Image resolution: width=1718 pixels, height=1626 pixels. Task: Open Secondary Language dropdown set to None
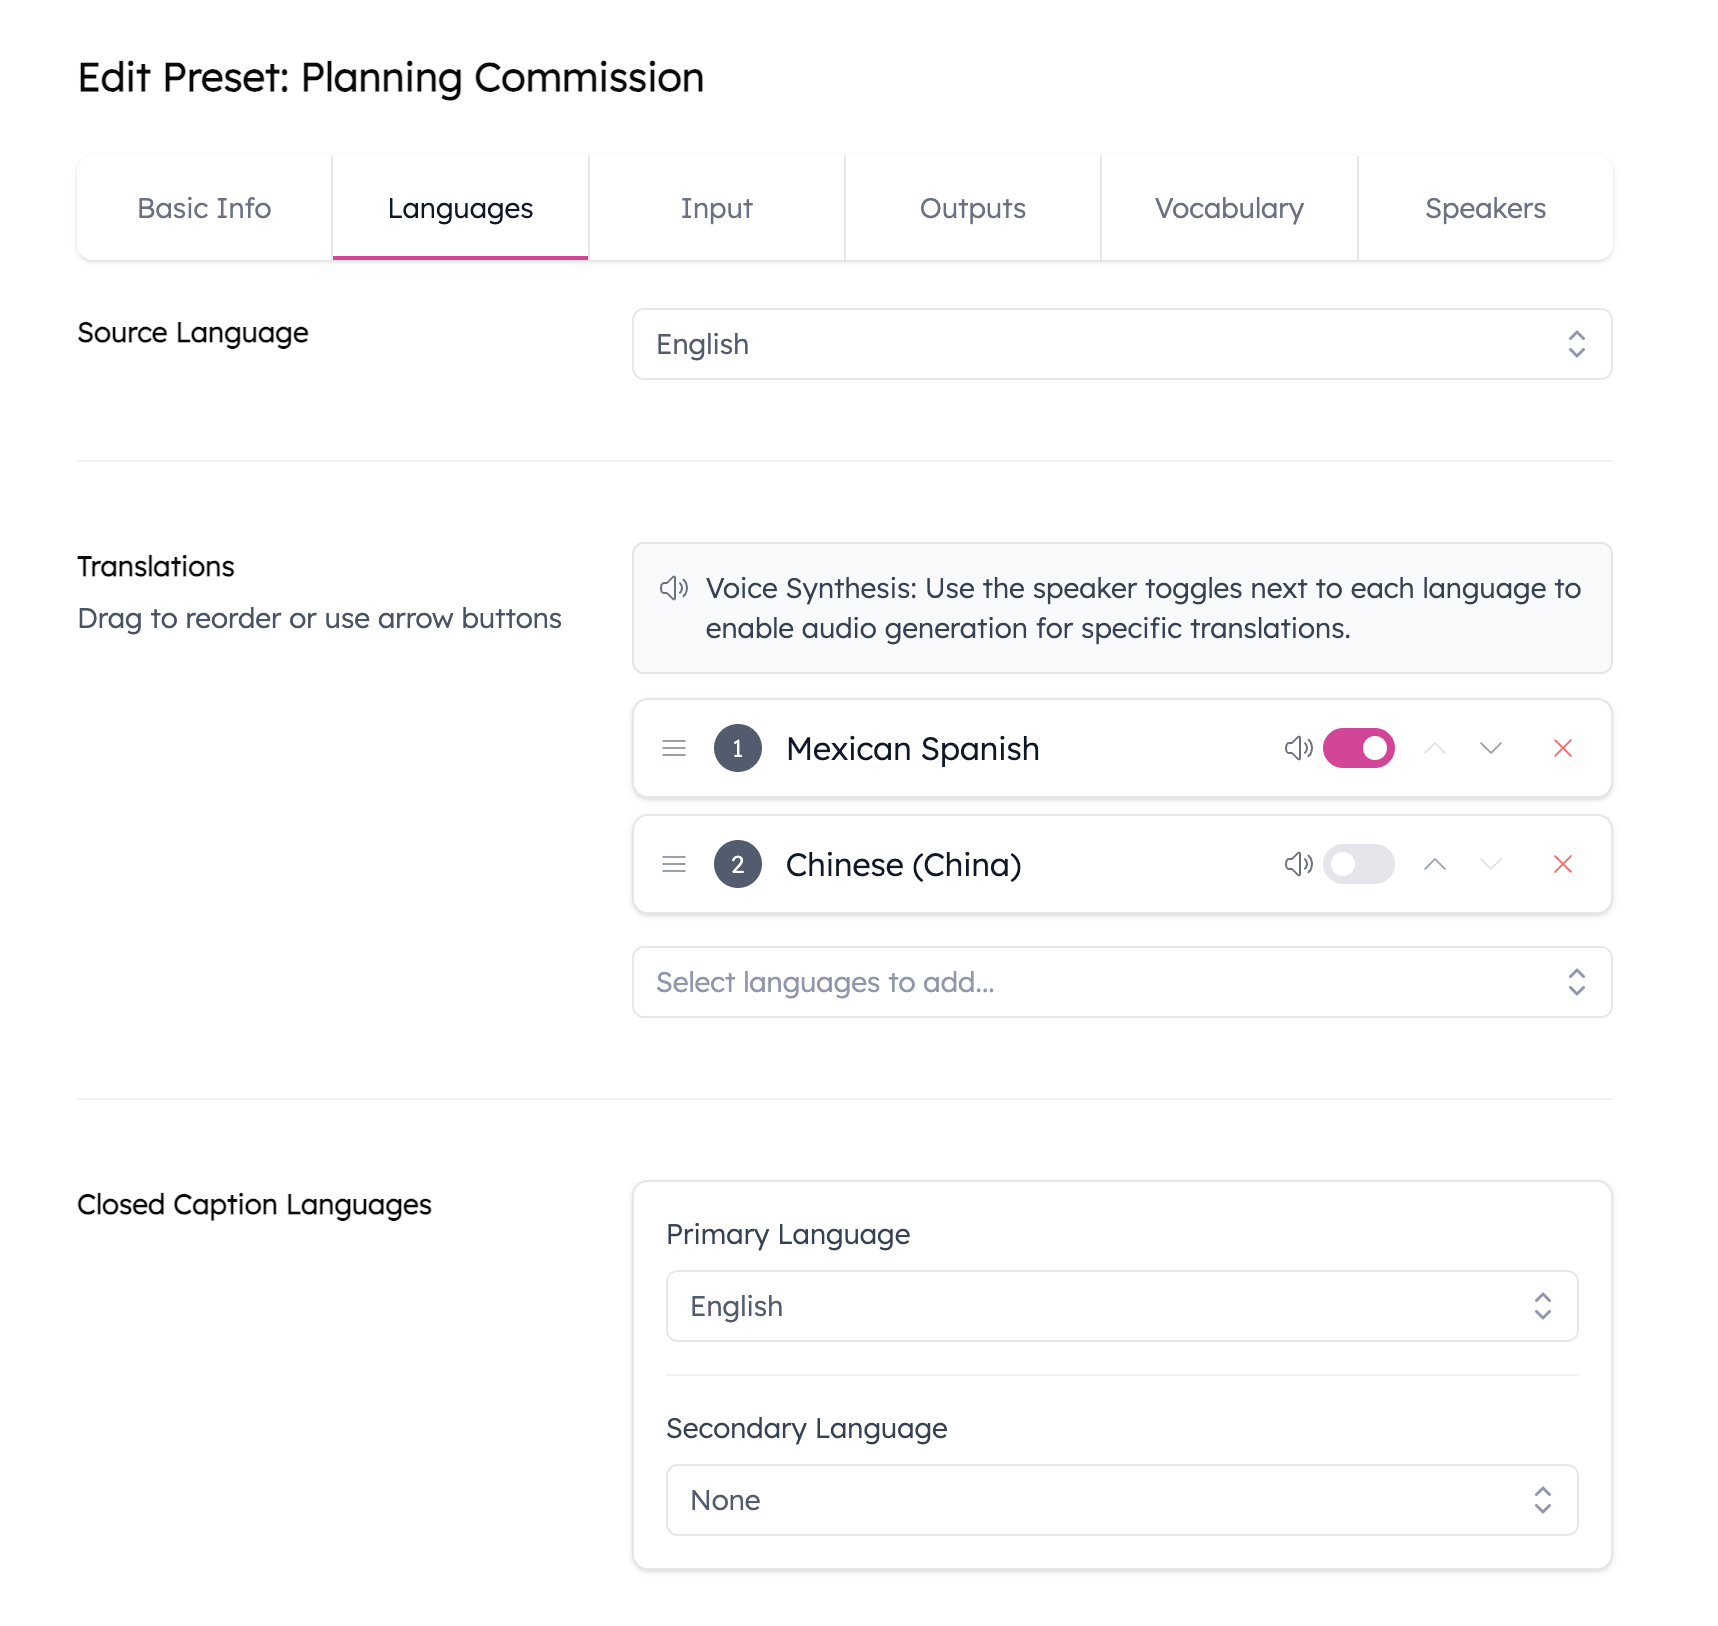click(x=1121, y=1500)
